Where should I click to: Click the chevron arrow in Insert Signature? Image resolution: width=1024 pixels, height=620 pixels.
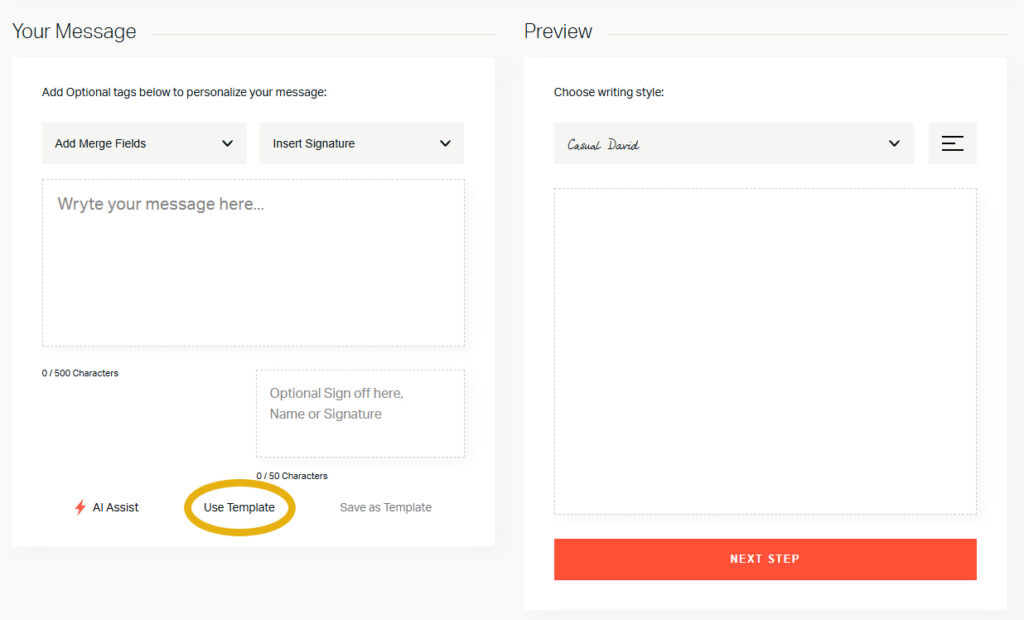pos(445,143)
